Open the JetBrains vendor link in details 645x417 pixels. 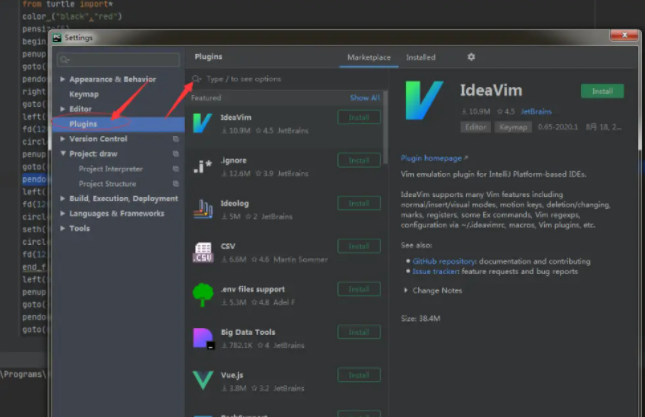[x=536, y=111]
